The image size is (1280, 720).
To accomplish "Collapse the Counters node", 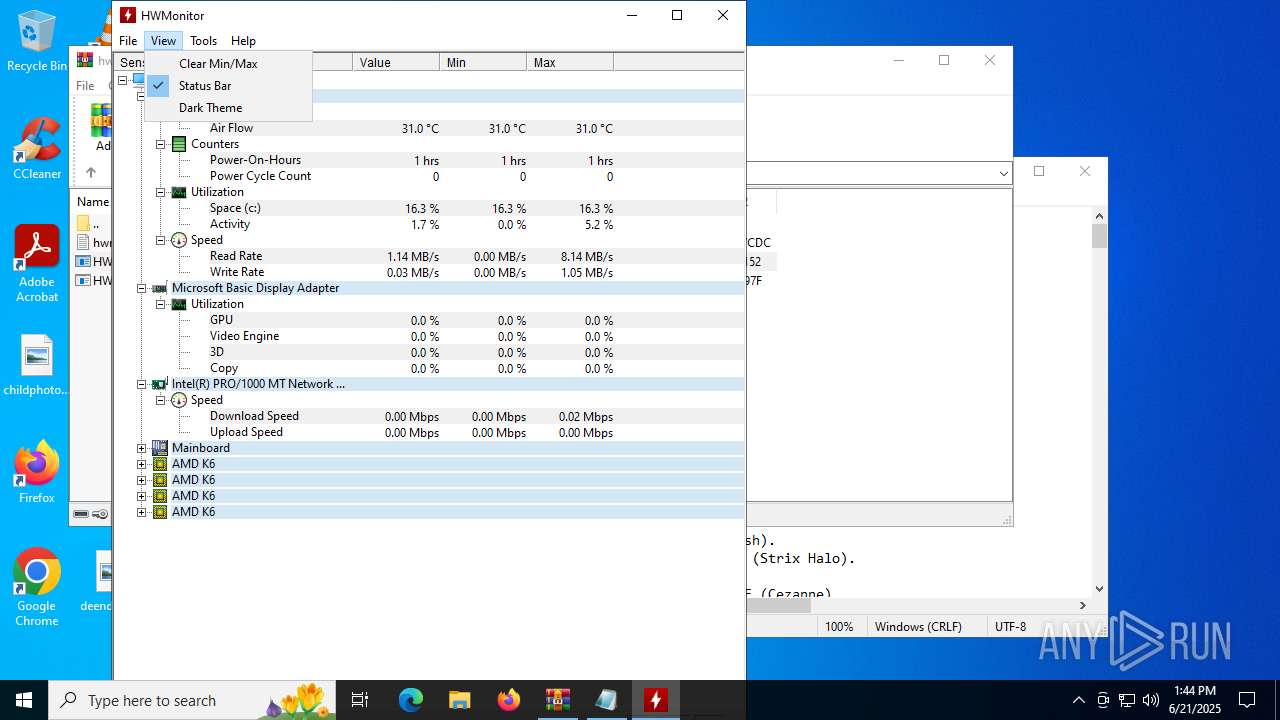I will [160, 144].
